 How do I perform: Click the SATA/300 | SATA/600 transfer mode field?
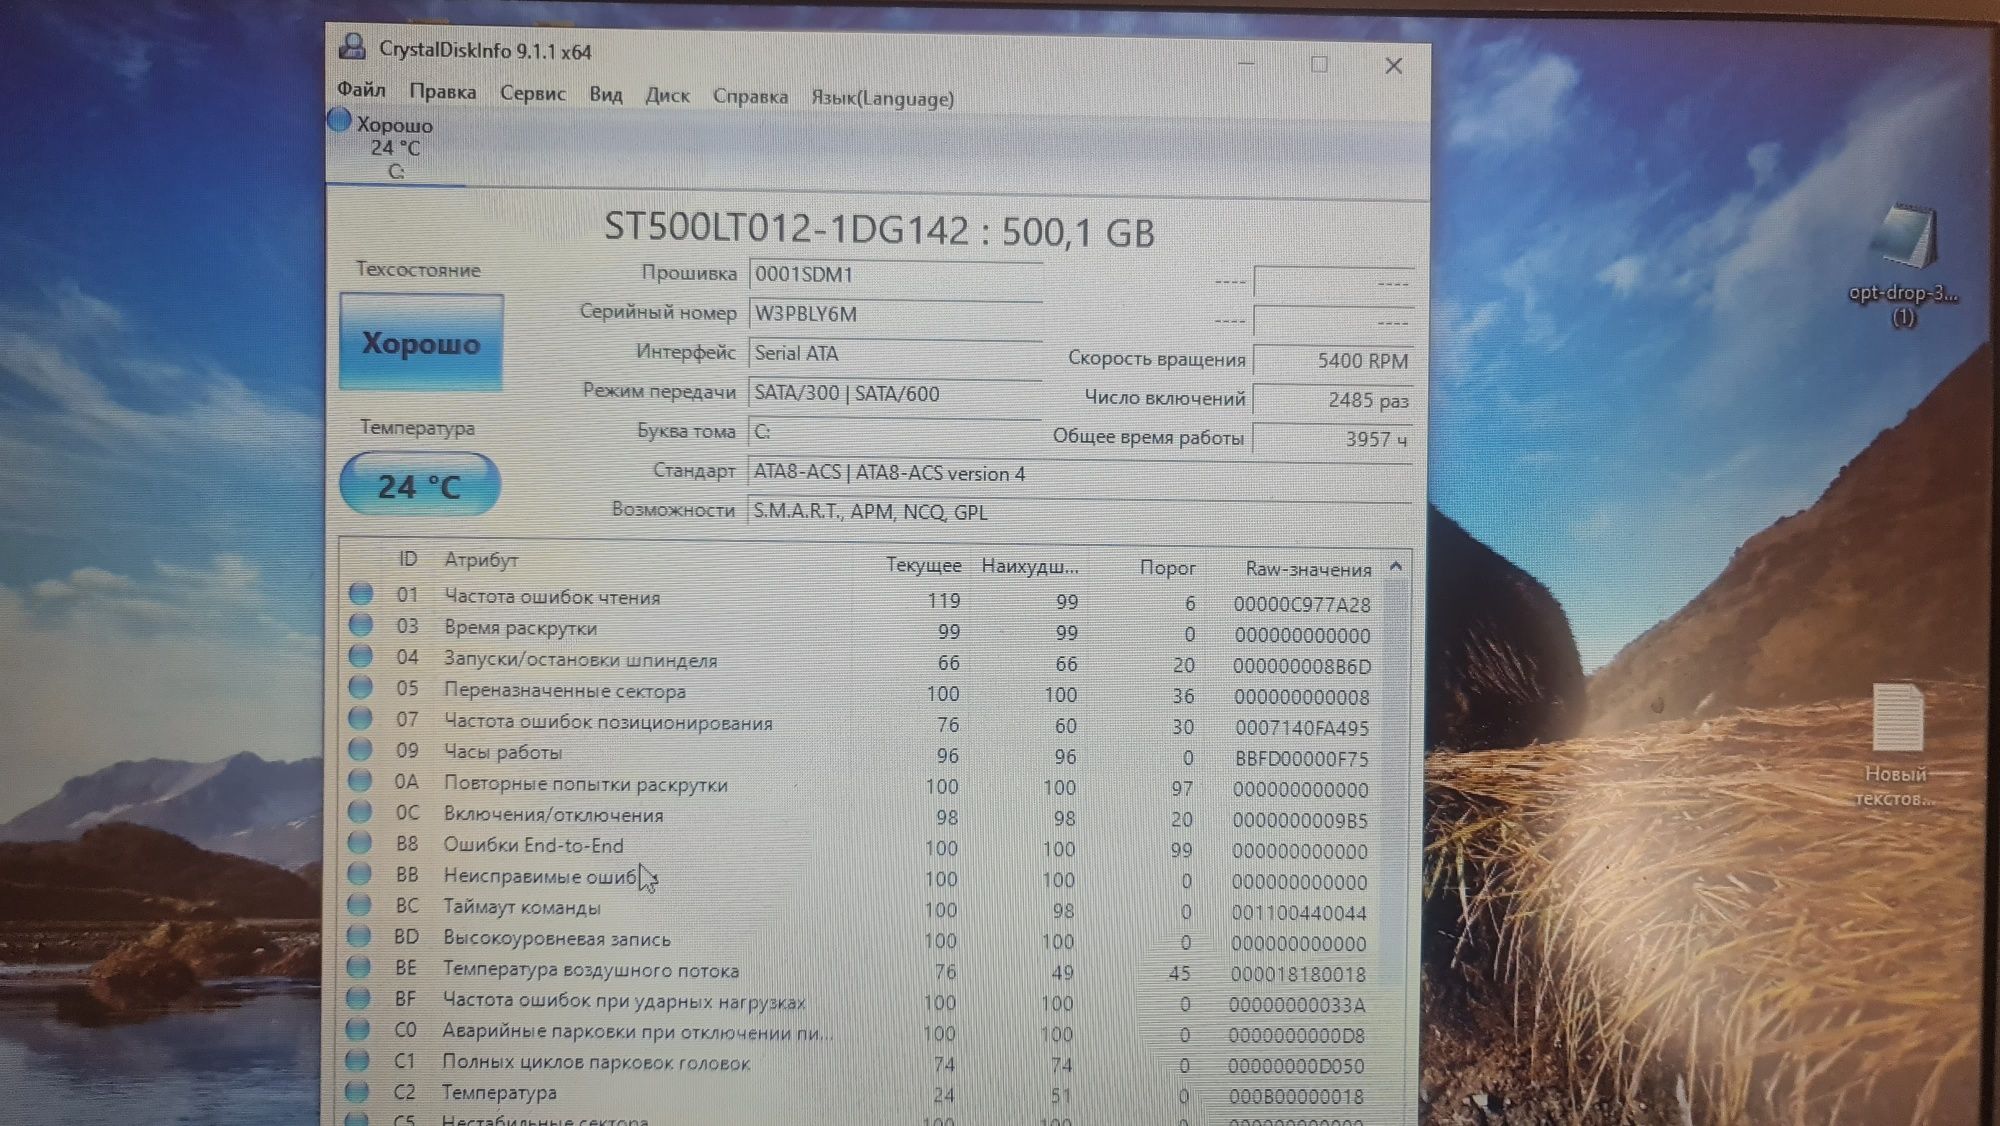[x=895, y=393]
